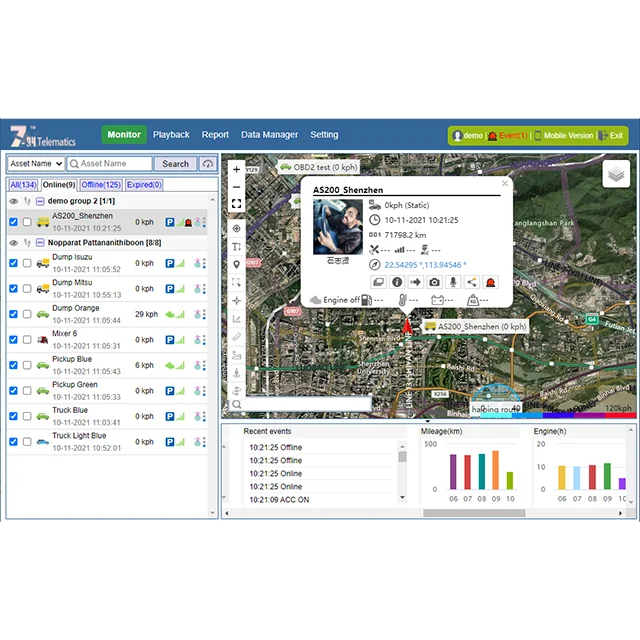Click the driver photo thumbnail in popup
Image resolution: width=640 pixels, height=640 pixels.
tap(338, 227)
